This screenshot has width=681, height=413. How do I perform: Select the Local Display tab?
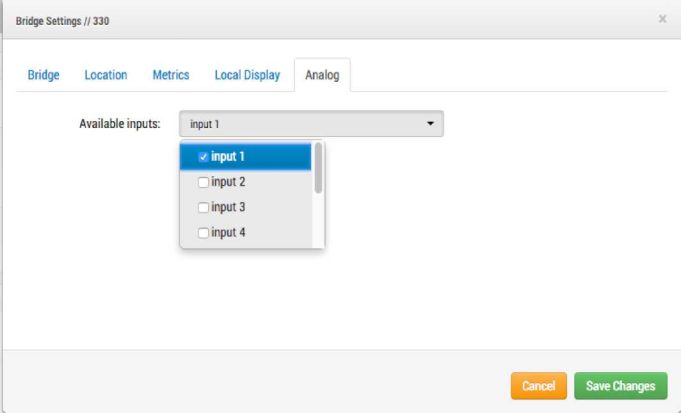click(x=247, y=75)
